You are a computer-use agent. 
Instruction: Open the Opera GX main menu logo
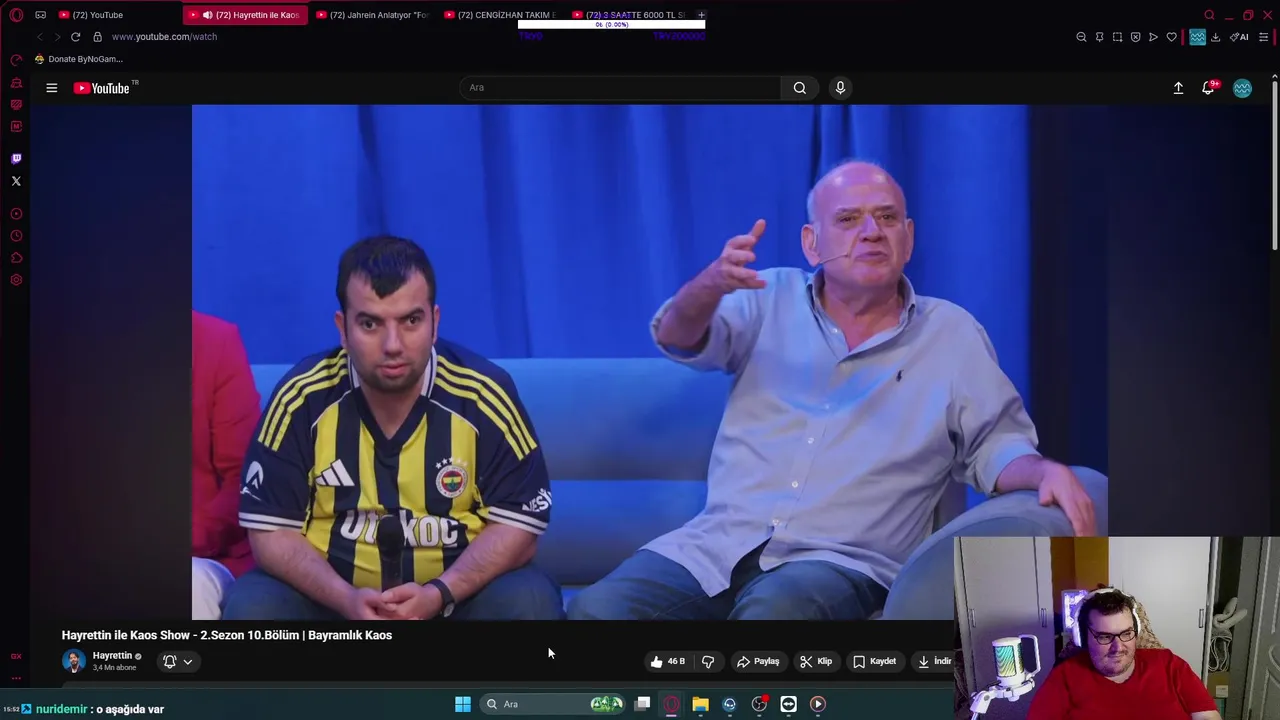click(x=16, y=15)
